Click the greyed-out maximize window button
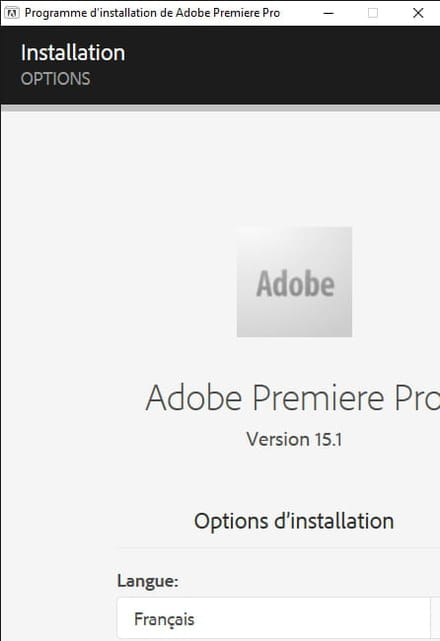 (373, 13)
